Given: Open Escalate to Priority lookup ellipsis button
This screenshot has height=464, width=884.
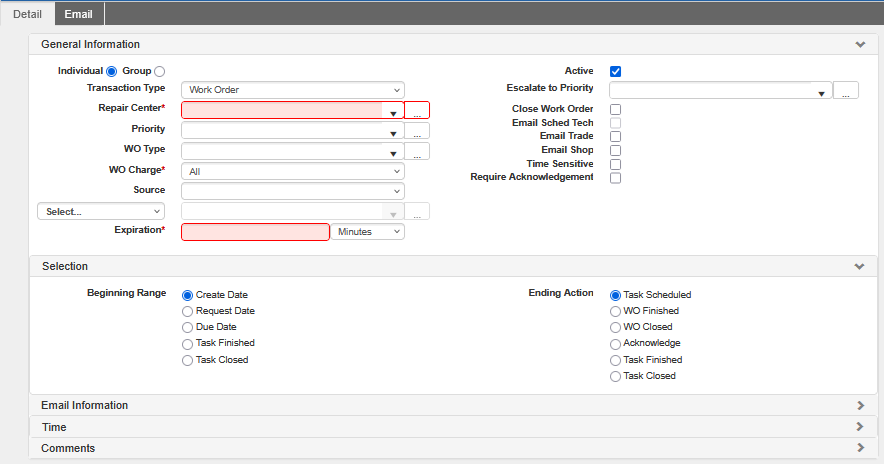Looking at the screenshot, I should pos(846,91).
